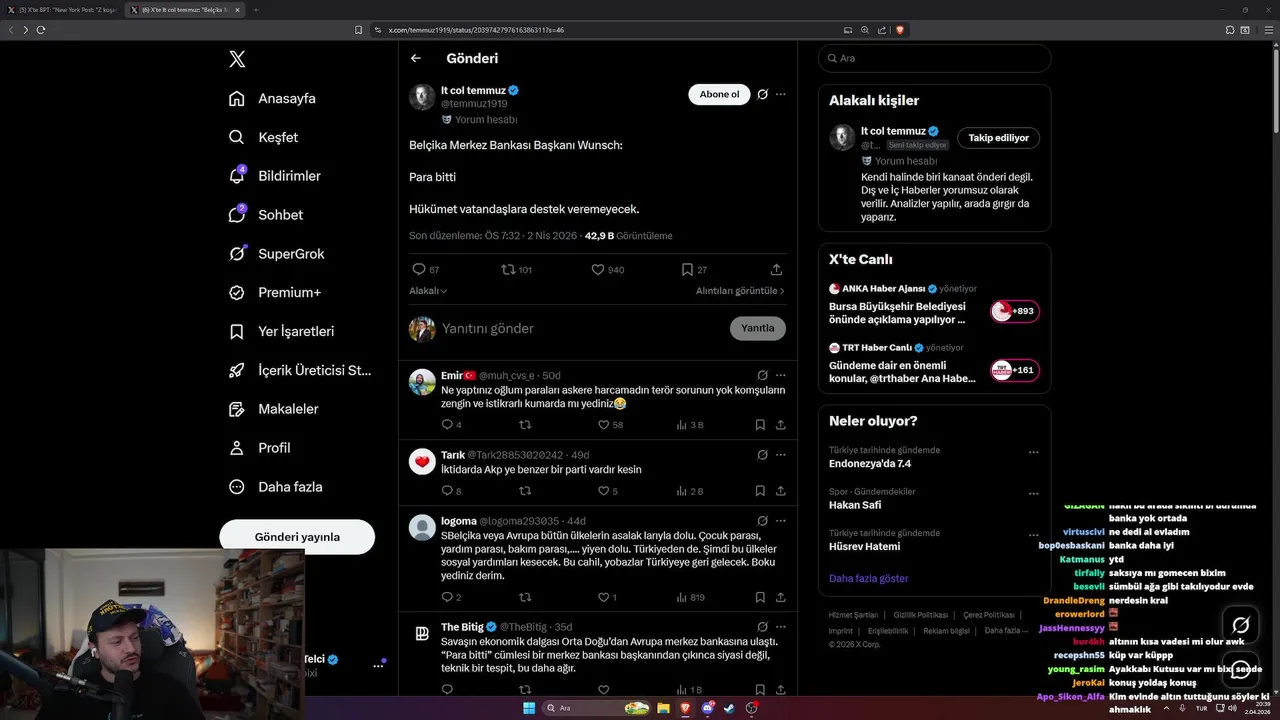Like the main post with 940 likes
This screenshot has width=1280, height=720.
pos(598,270)
